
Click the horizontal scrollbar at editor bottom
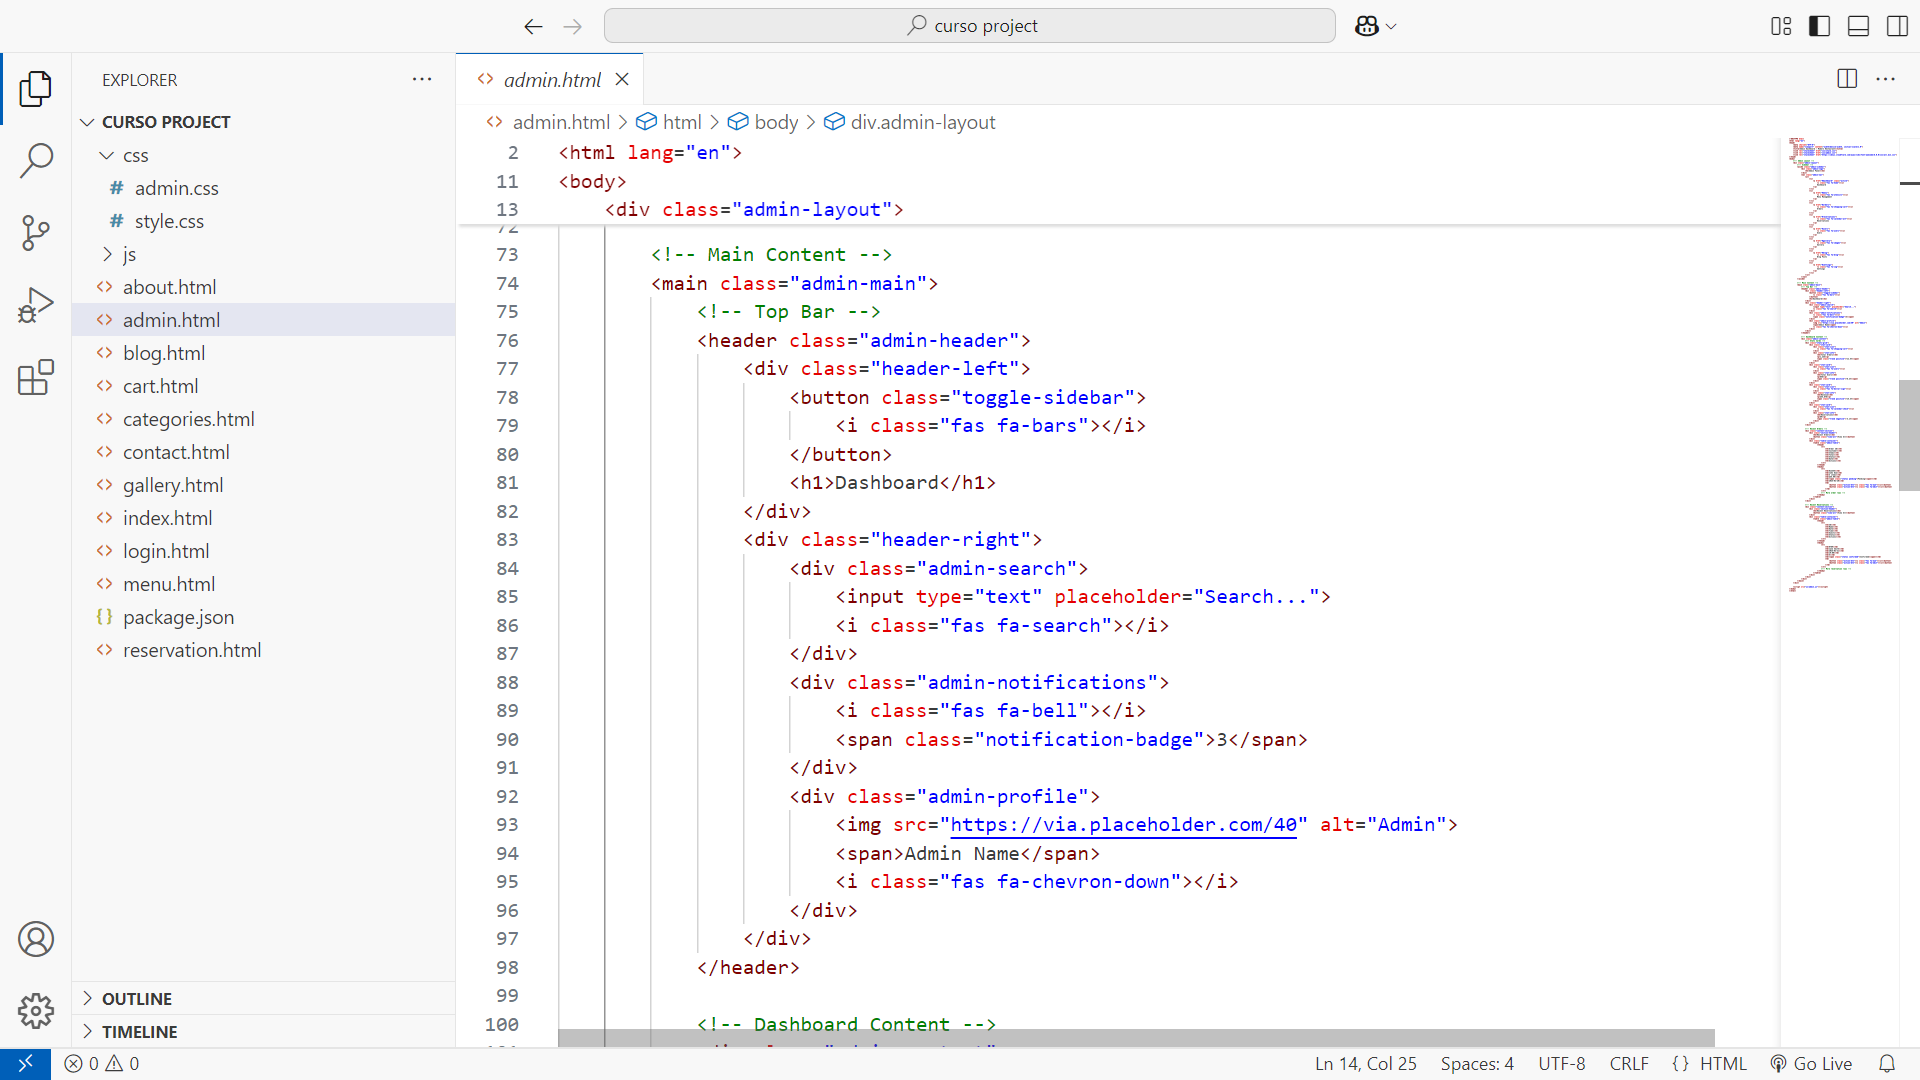pos(1136,1038)
